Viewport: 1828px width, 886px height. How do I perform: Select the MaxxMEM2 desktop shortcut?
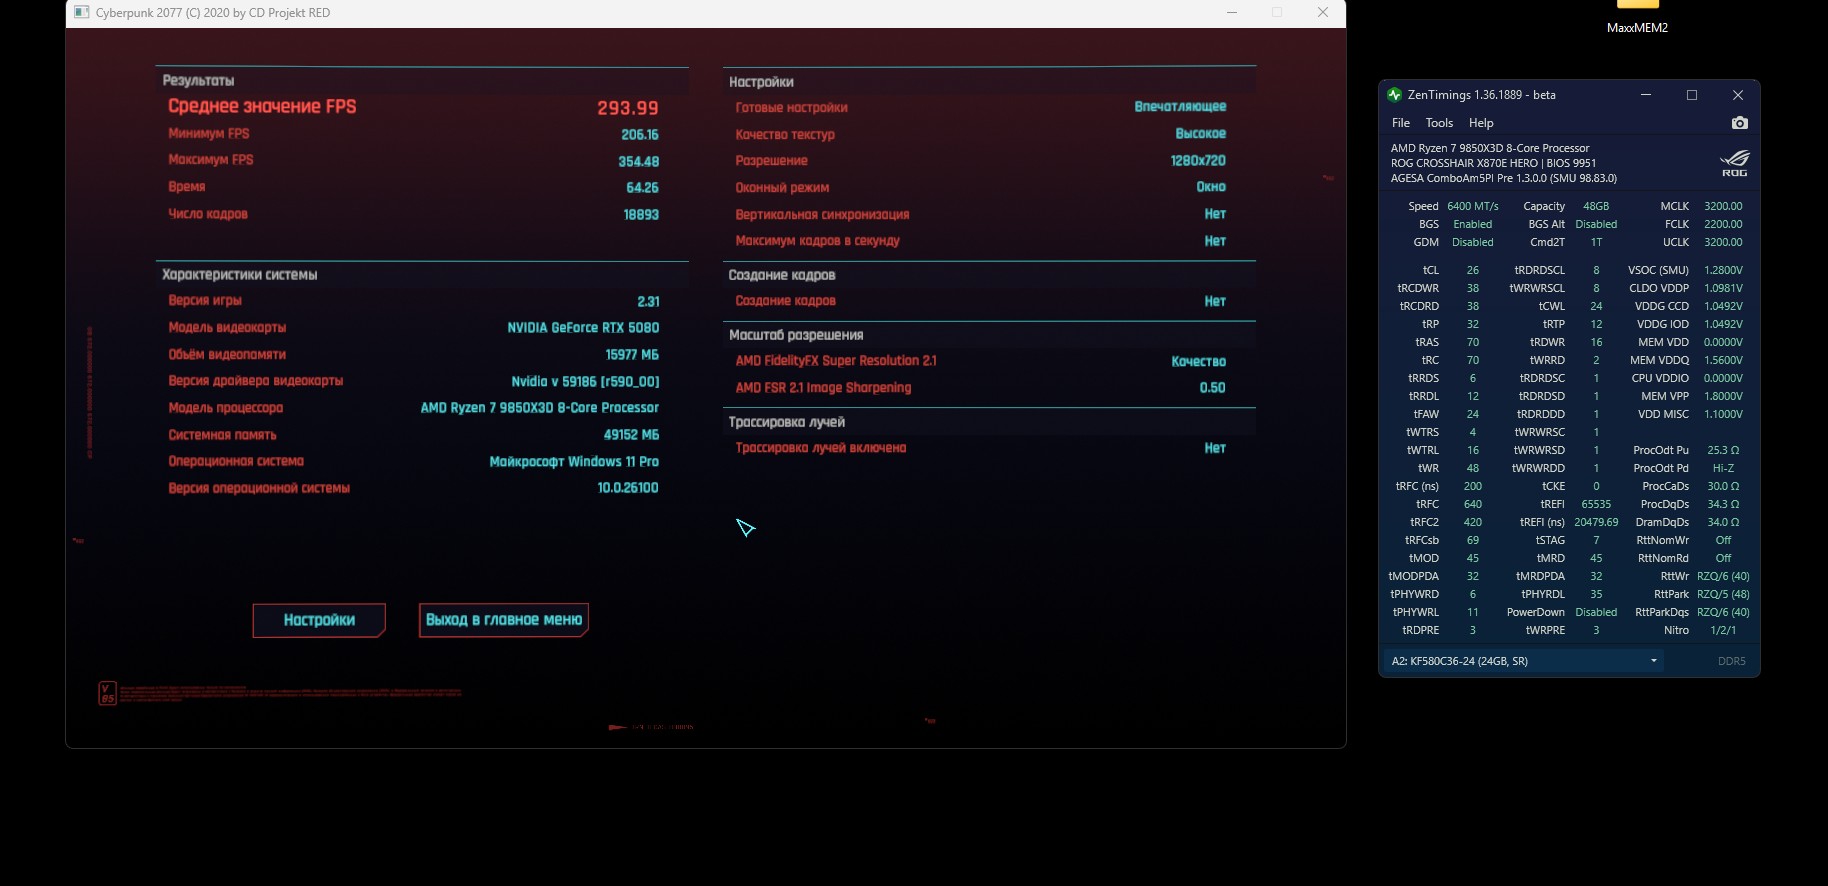[1637, 17]
